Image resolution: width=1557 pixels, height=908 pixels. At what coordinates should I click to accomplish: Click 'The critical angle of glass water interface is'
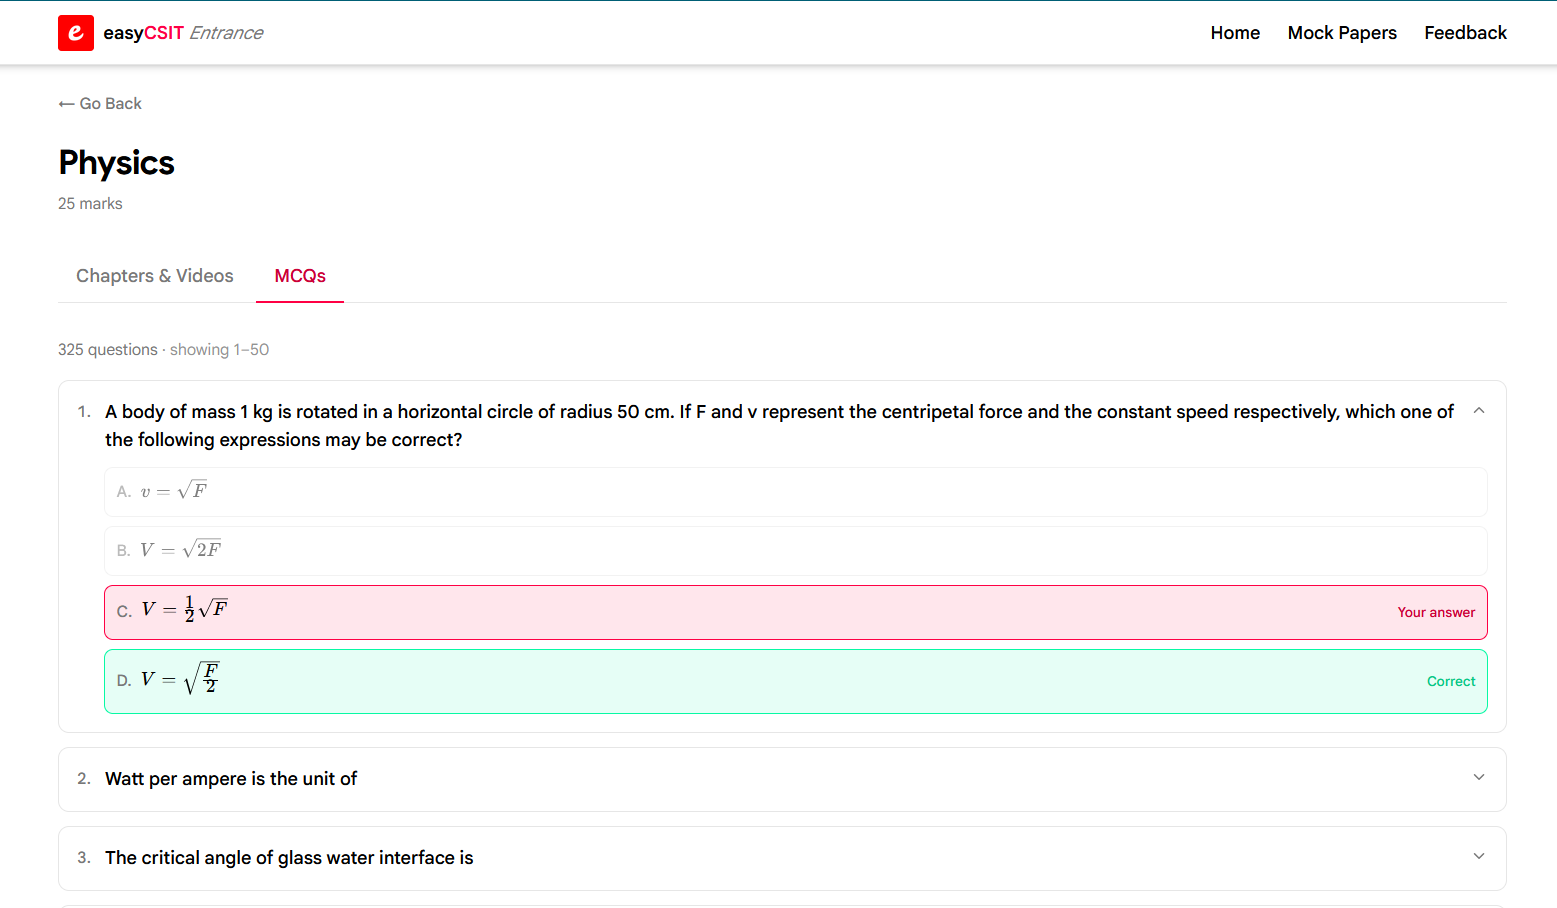click(x=289, y=858)
